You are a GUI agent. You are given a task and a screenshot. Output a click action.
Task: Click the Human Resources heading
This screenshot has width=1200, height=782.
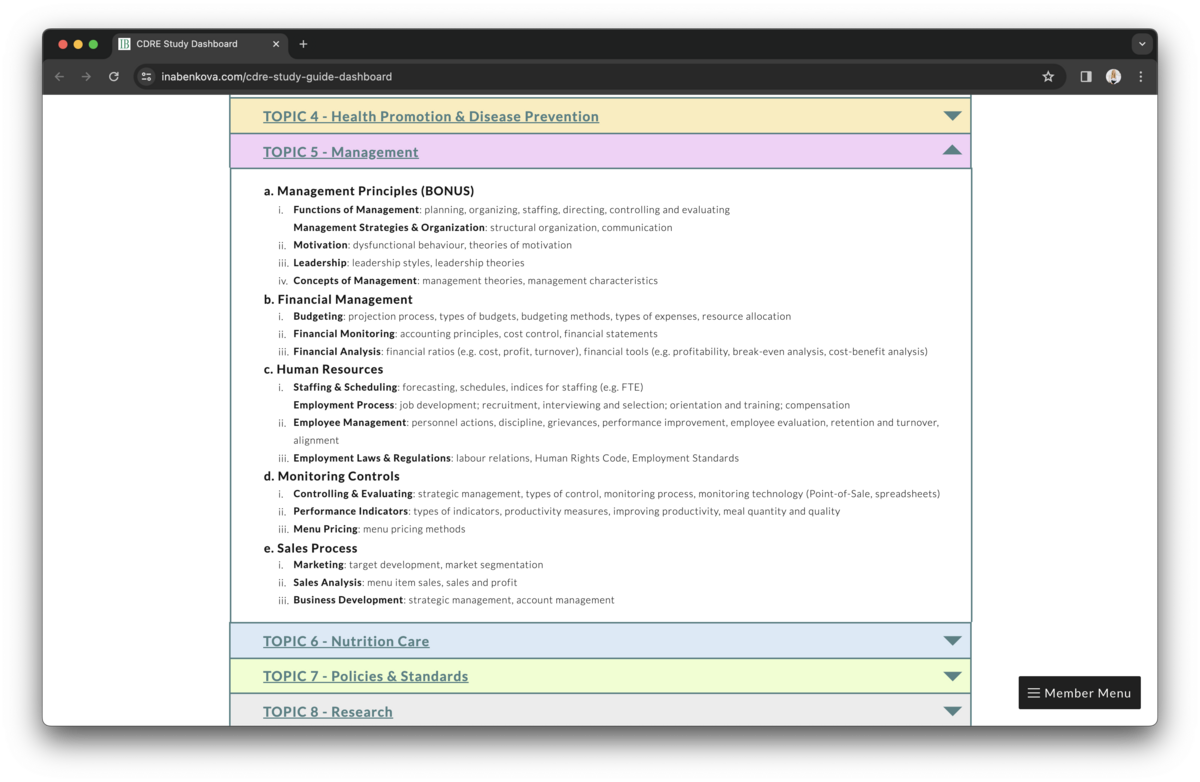[323, 369]
